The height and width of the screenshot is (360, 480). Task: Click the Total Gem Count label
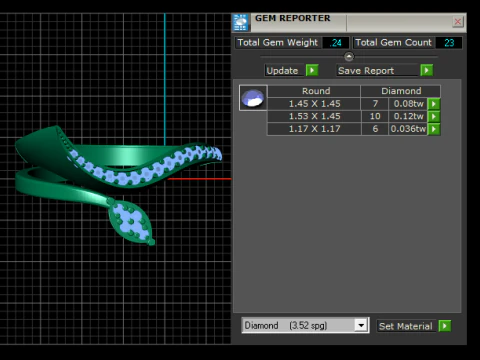[393, 43]
